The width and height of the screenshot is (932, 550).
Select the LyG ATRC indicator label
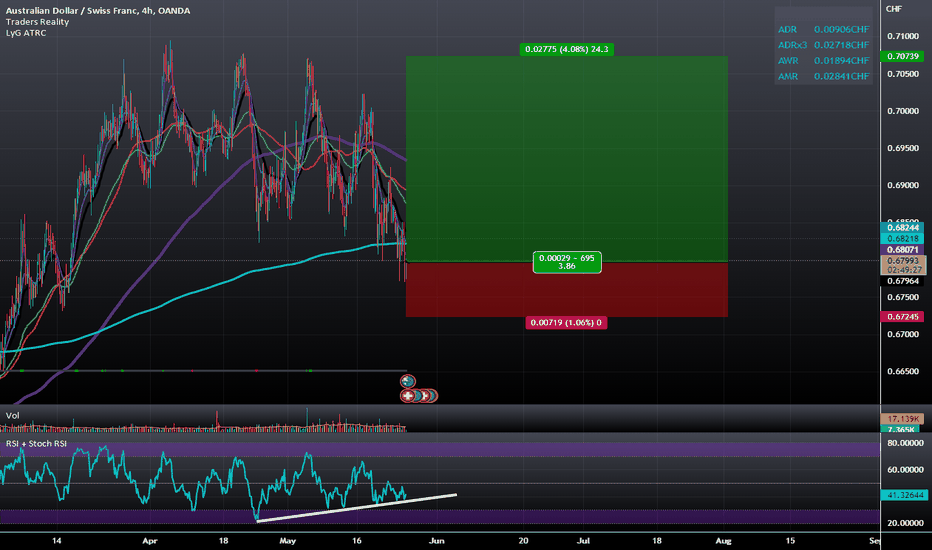[x=26, y=33]
